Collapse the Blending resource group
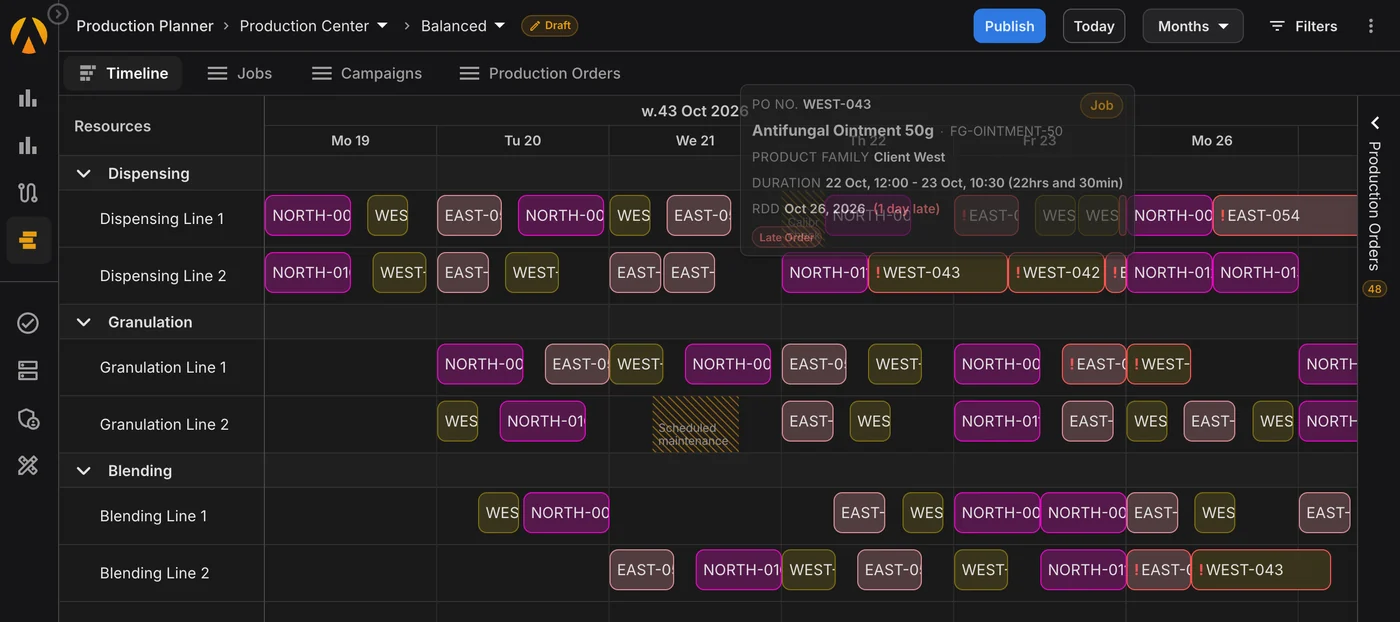The image size is (1400, 622). [x=84, y=471]
